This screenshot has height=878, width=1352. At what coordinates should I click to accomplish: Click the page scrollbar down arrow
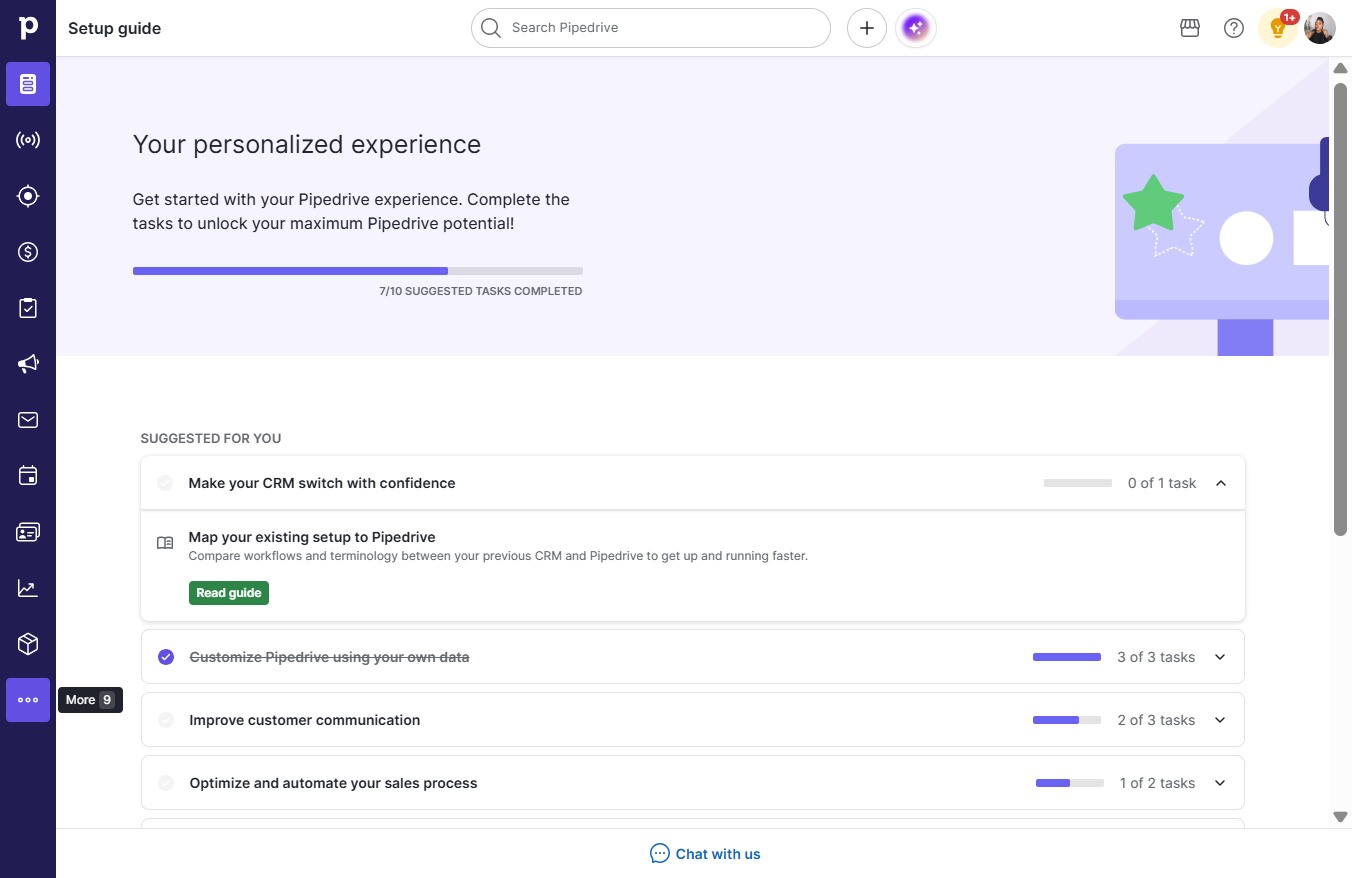(x=1341, y=817)
